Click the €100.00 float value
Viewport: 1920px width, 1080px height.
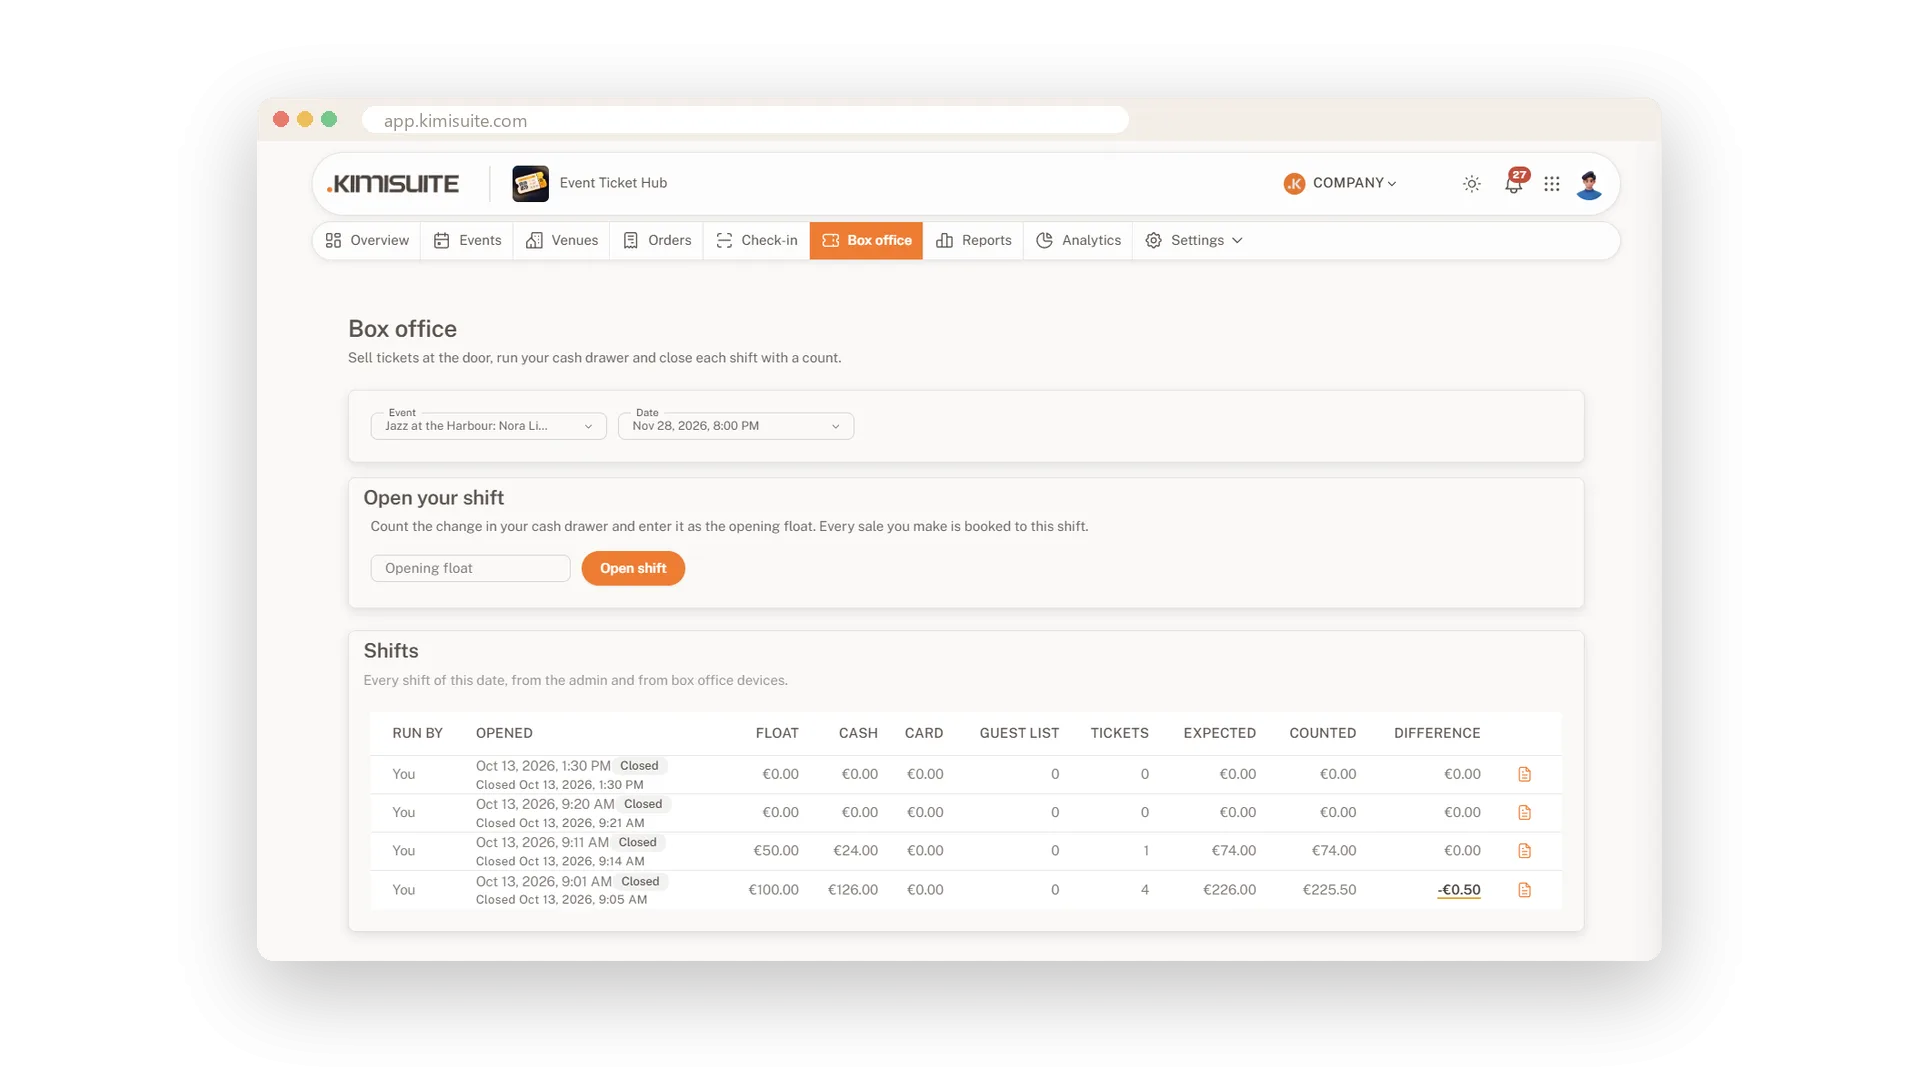coord(773,890)
